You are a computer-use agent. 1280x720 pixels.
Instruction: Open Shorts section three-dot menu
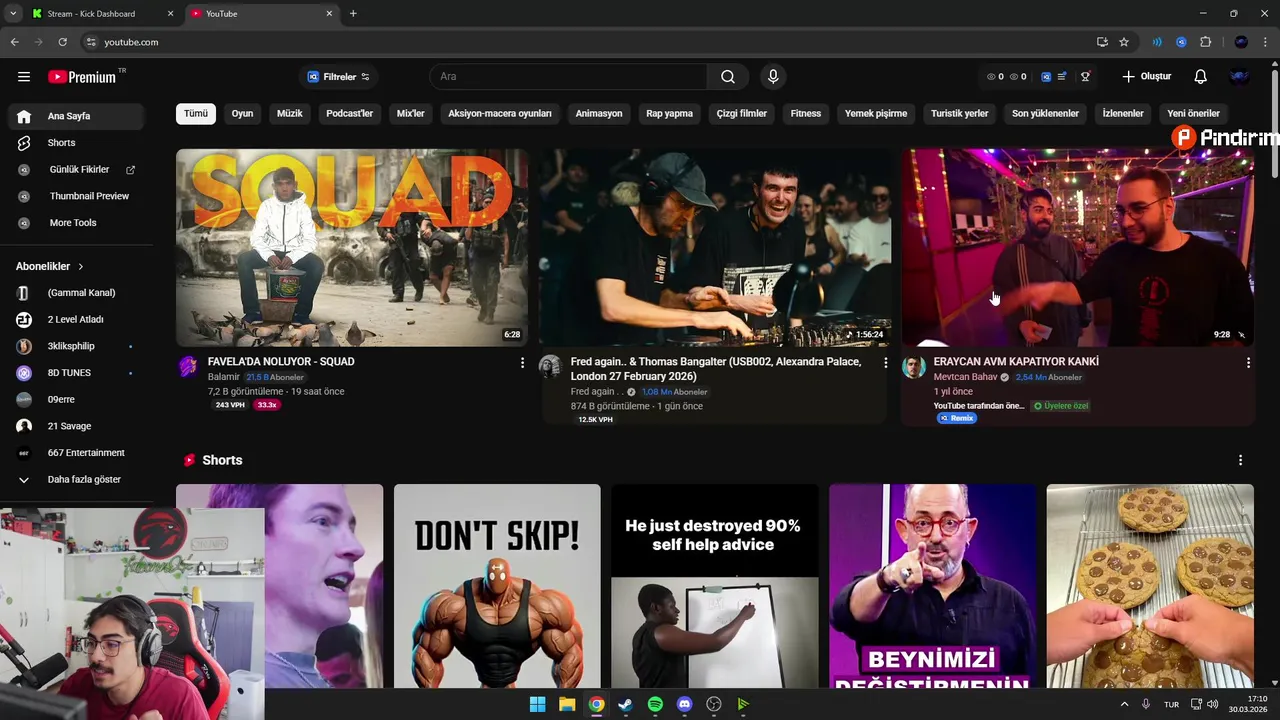1240,460
